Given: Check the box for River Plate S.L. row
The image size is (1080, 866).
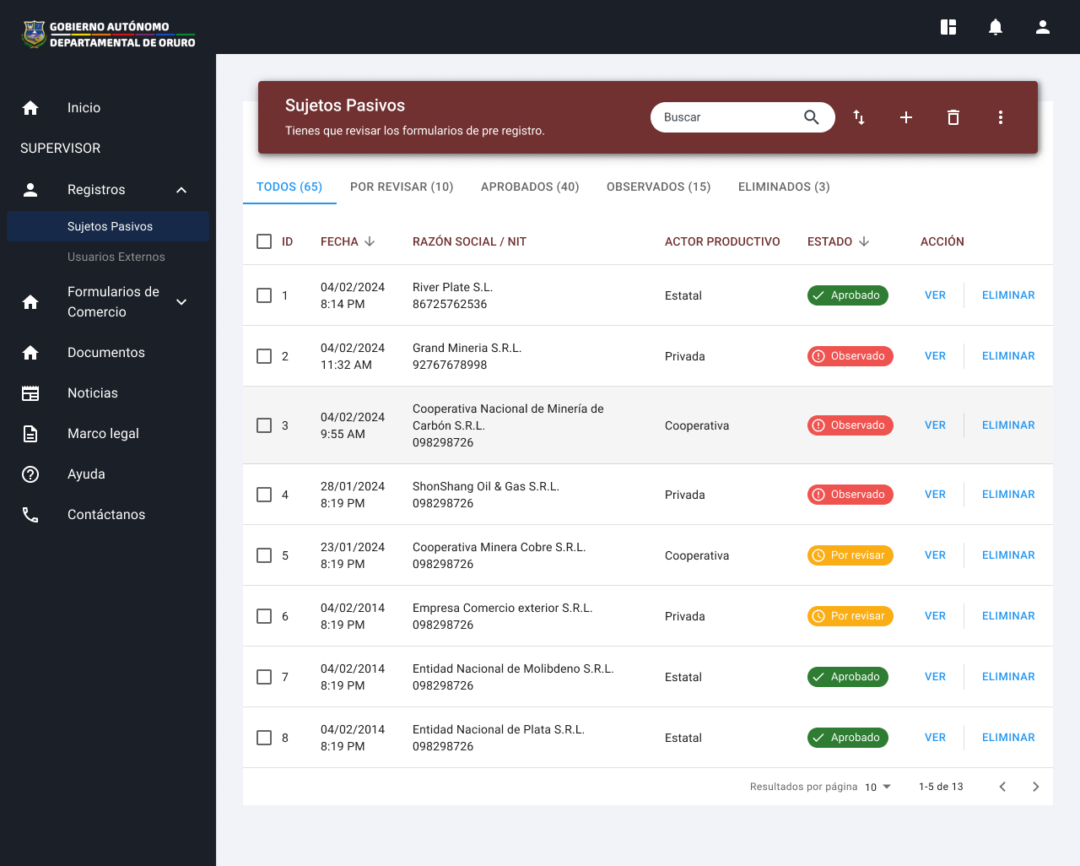Looking at the screenshot, I should tap(264, 296).
